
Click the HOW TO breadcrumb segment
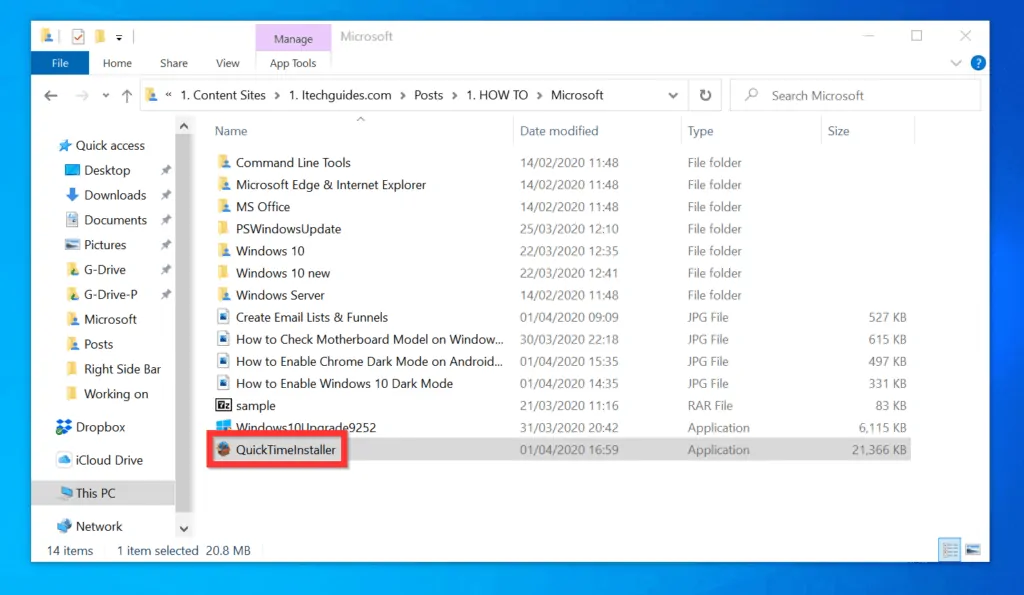click(503, 96)
